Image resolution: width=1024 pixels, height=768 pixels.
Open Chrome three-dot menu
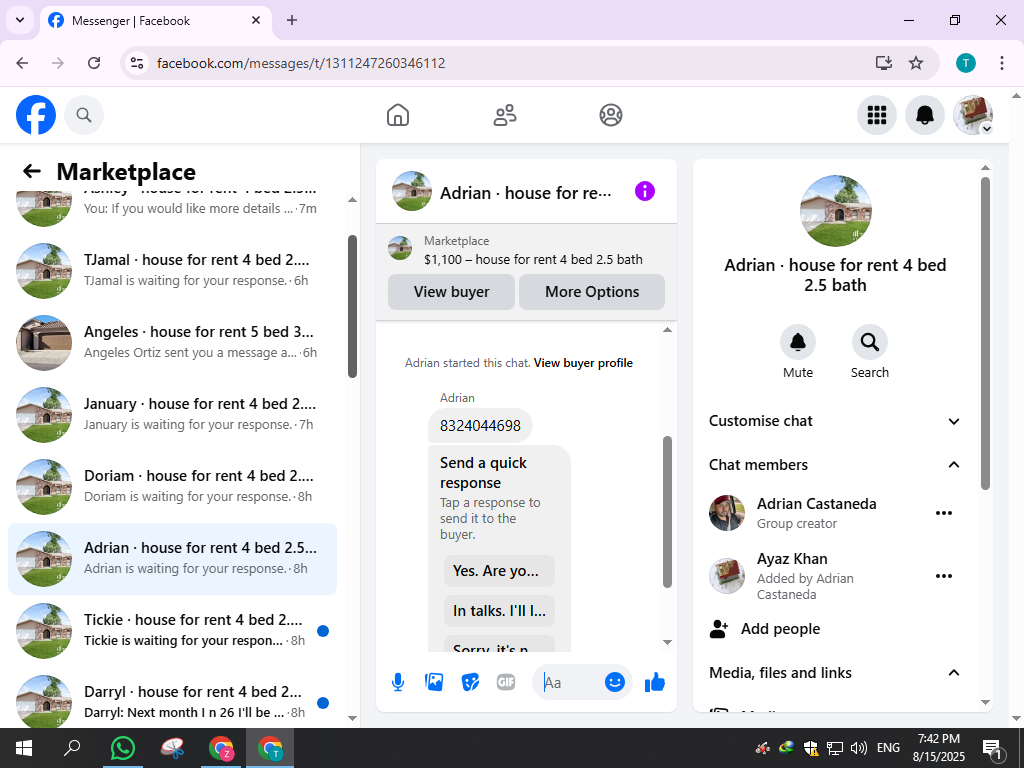coord(1002,63)
